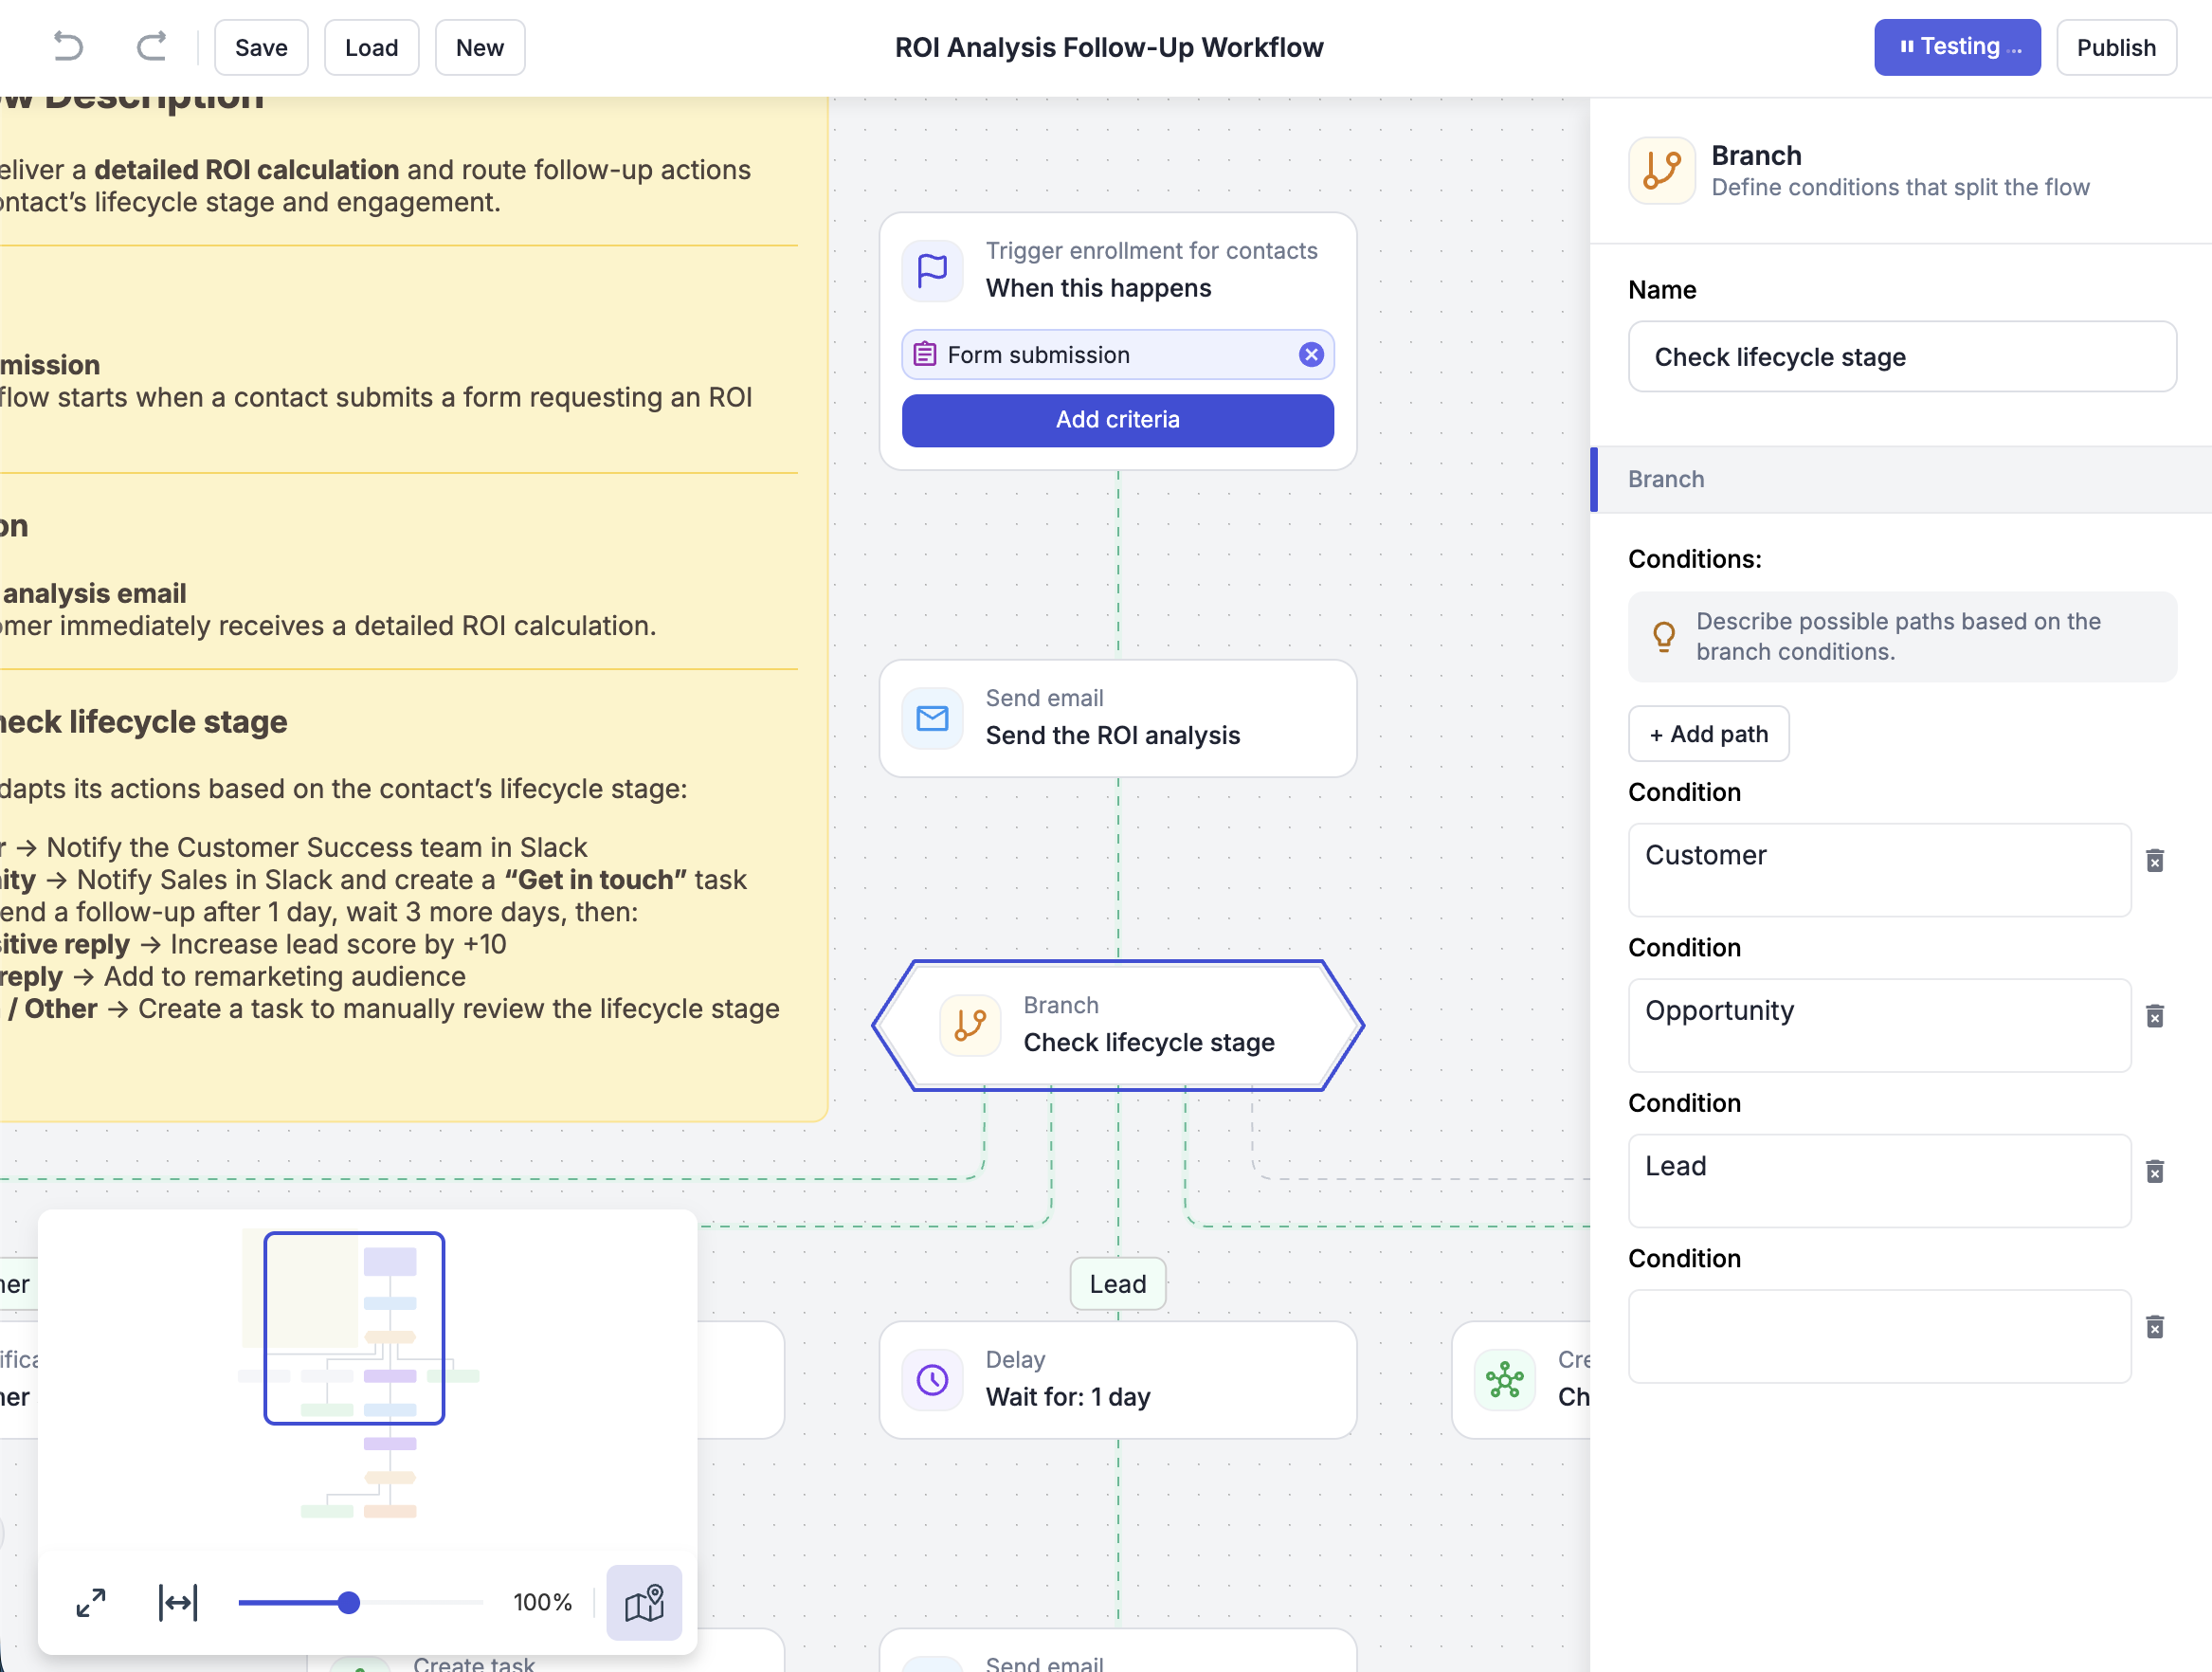Click the fit-to-width icon in minimap controls
This screenshot has height=1672, width=2212.
pos(177,1602)
